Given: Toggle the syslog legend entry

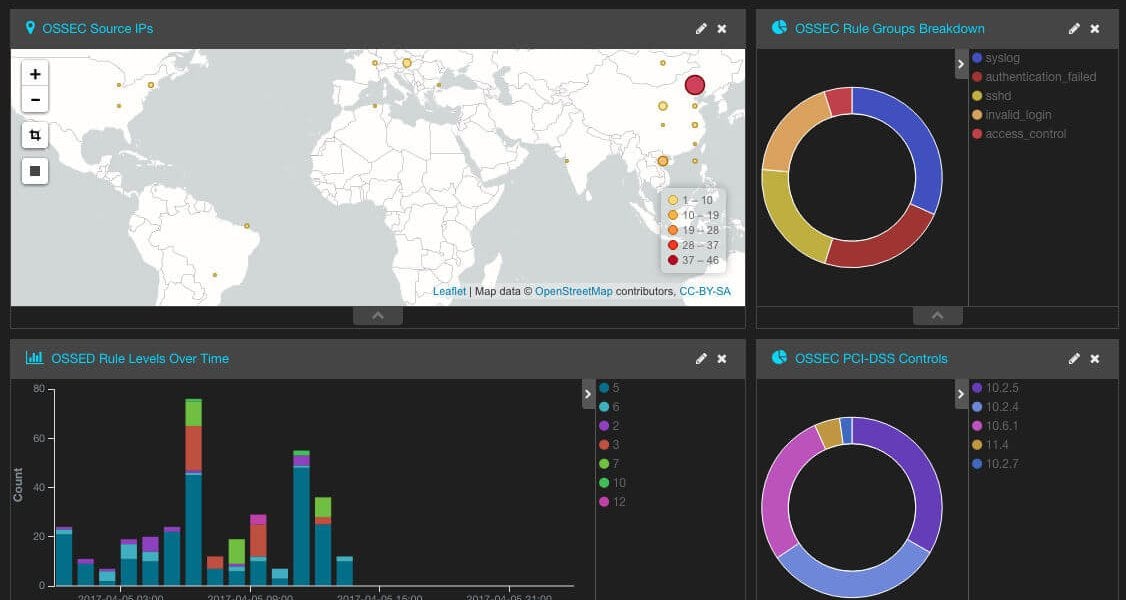Looking at the screenshot, I should click(x=995, y=57).
